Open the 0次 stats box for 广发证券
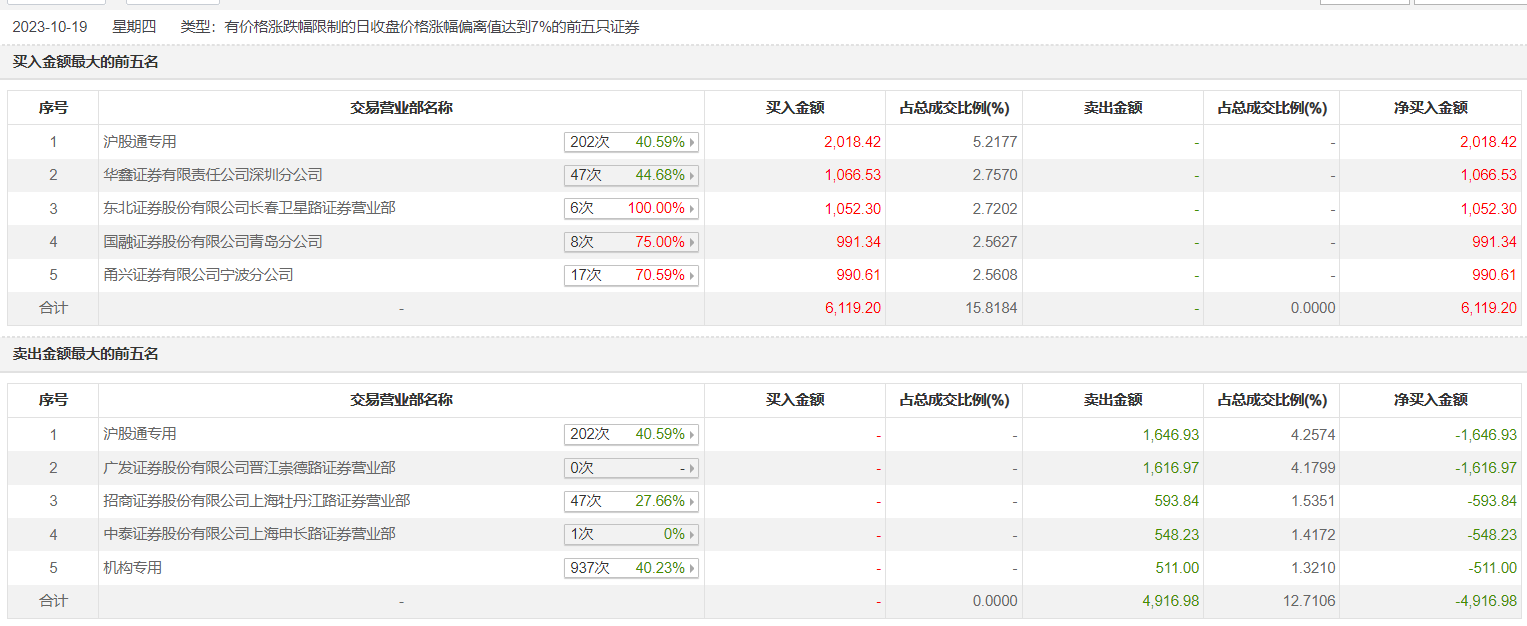This screenshot has width=1527, height=626. (630, 468)
